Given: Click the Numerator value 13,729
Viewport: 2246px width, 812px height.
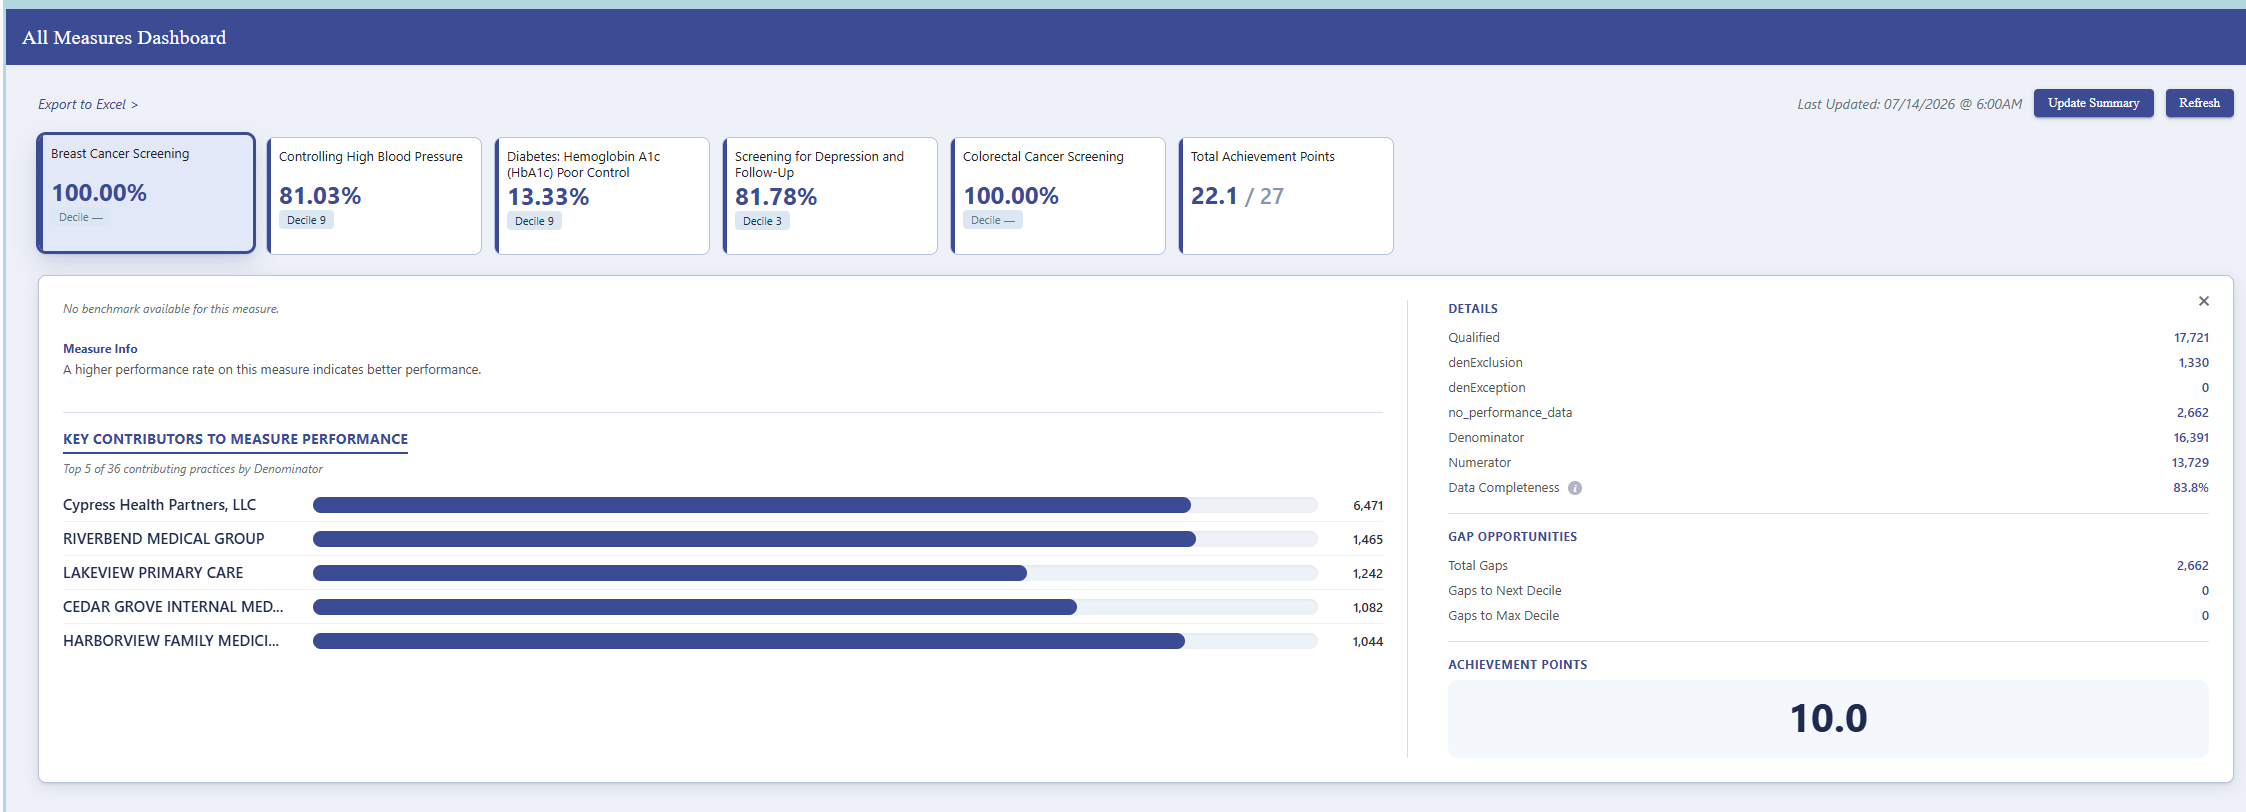Looking at the screenshot, I should tap(2190, 463).
